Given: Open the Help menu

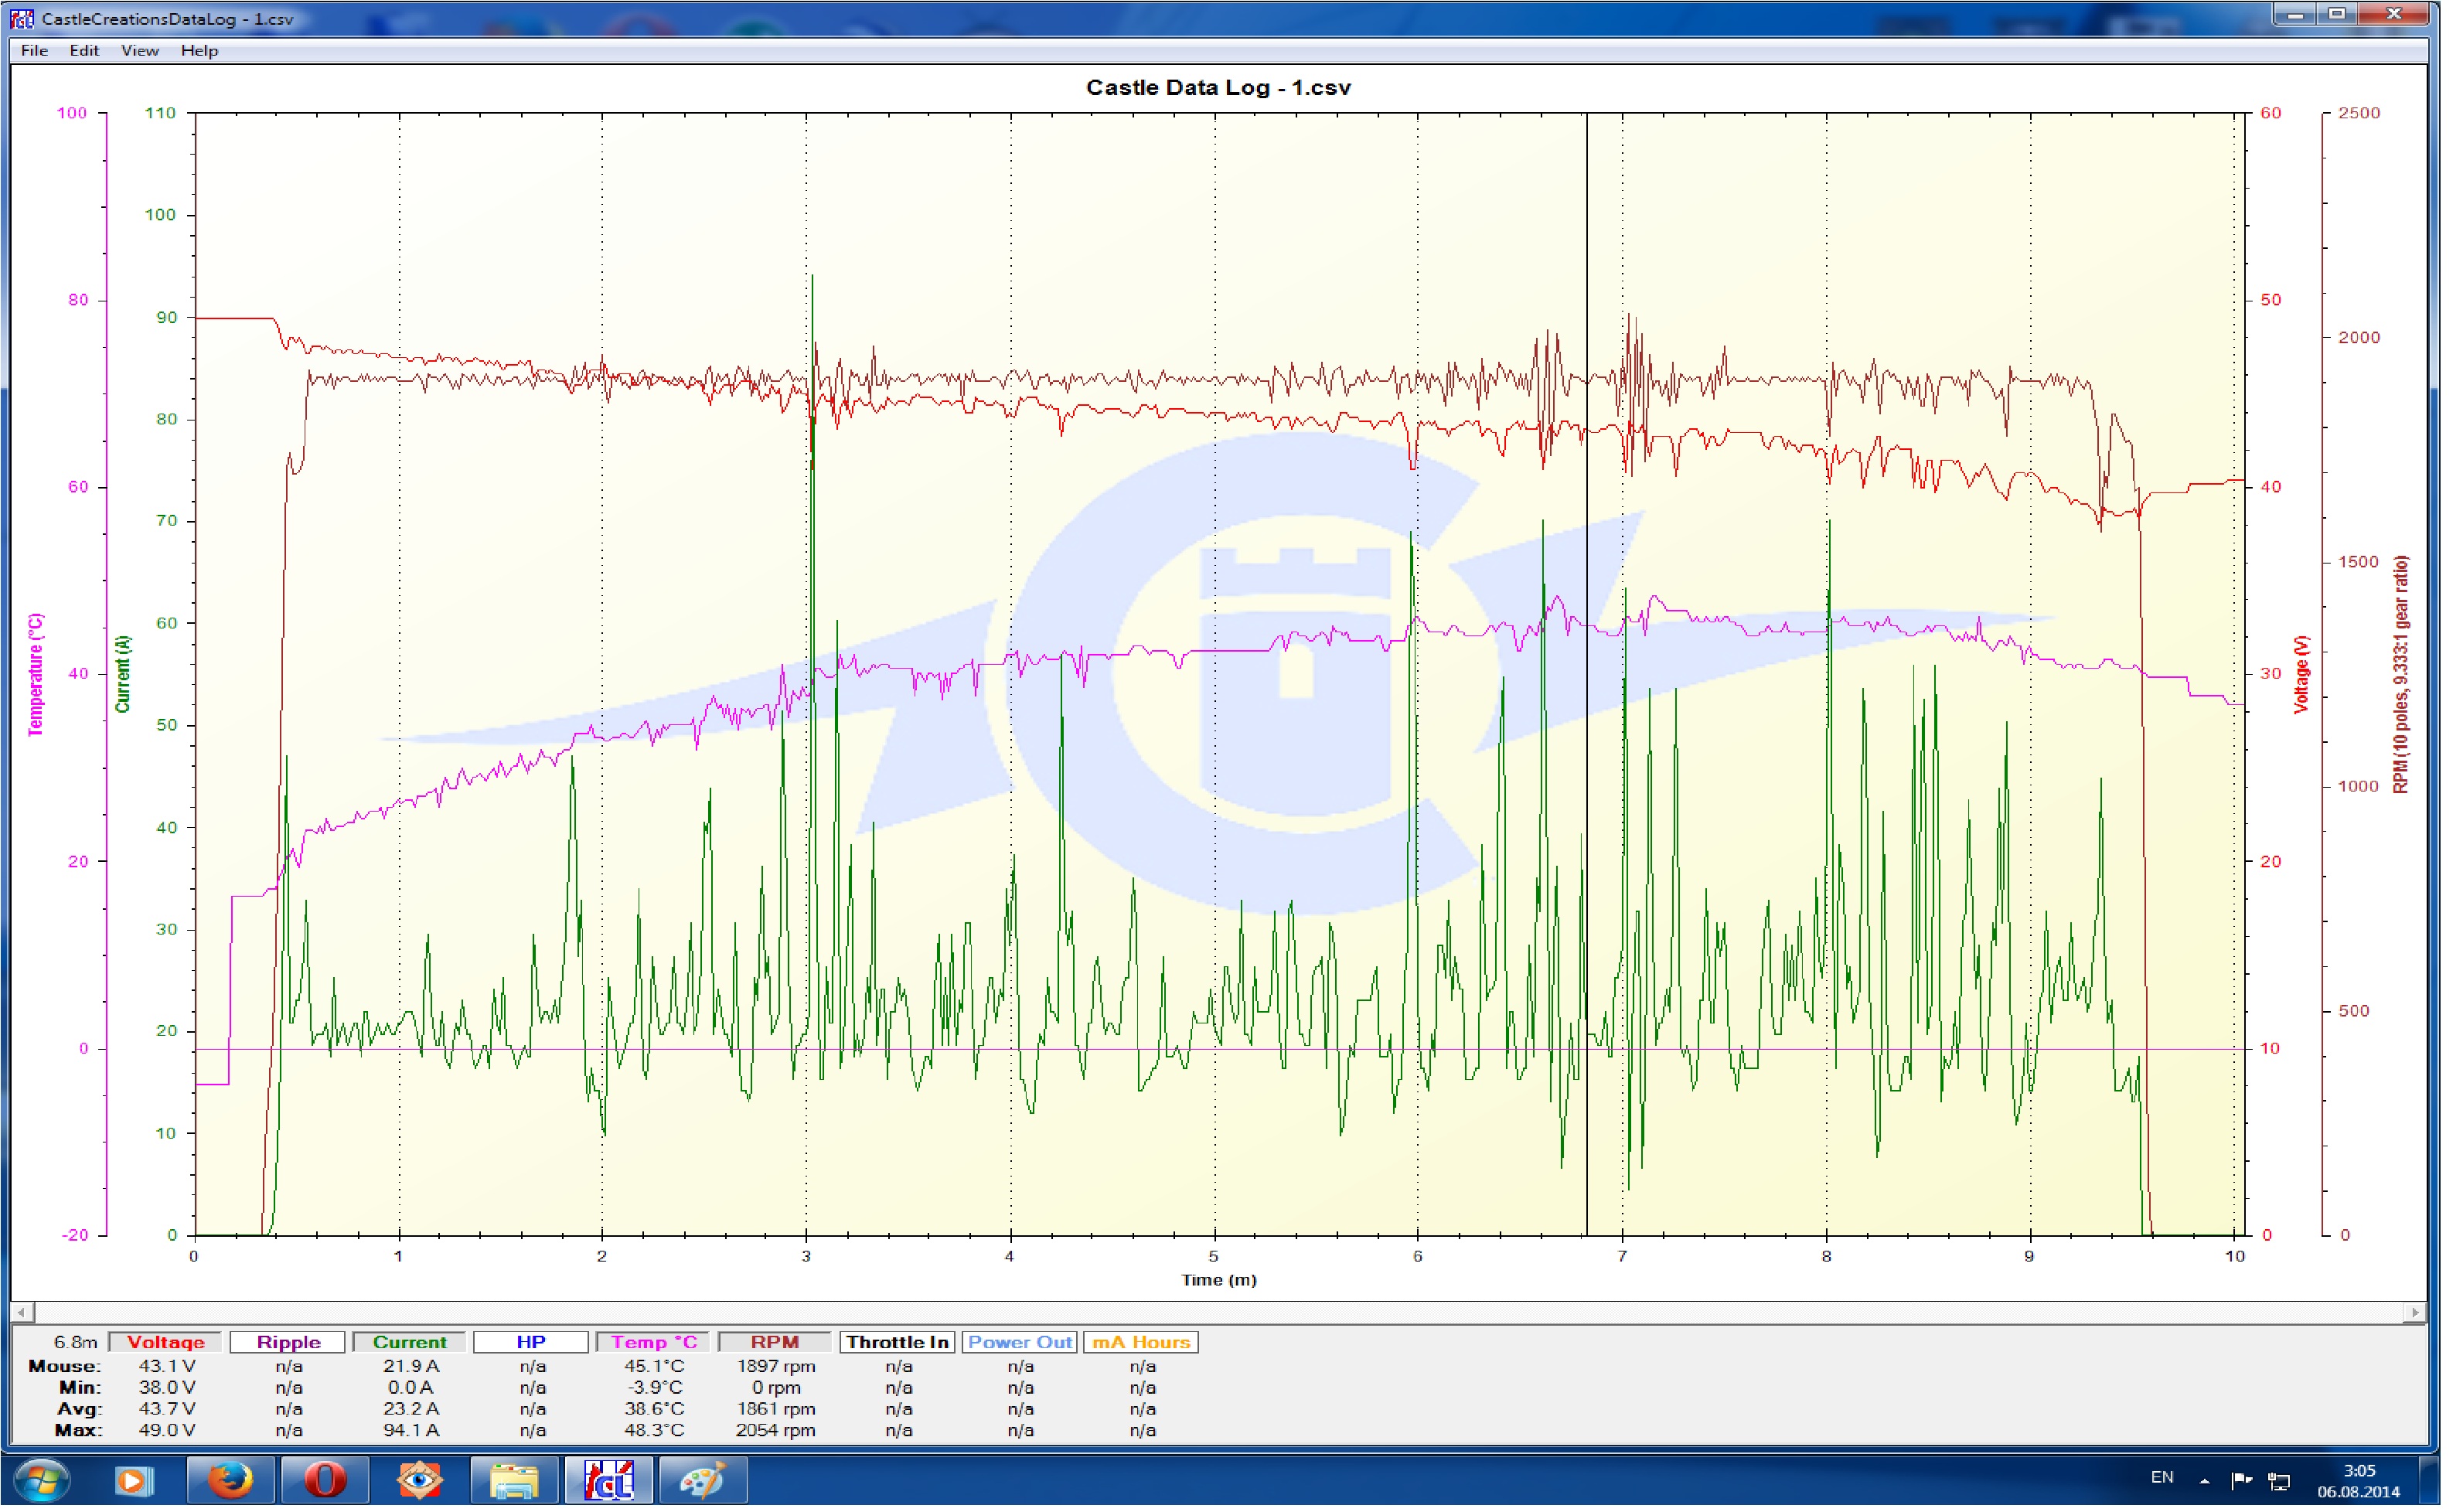Looking at the screenshot, I should coord(200,50).
